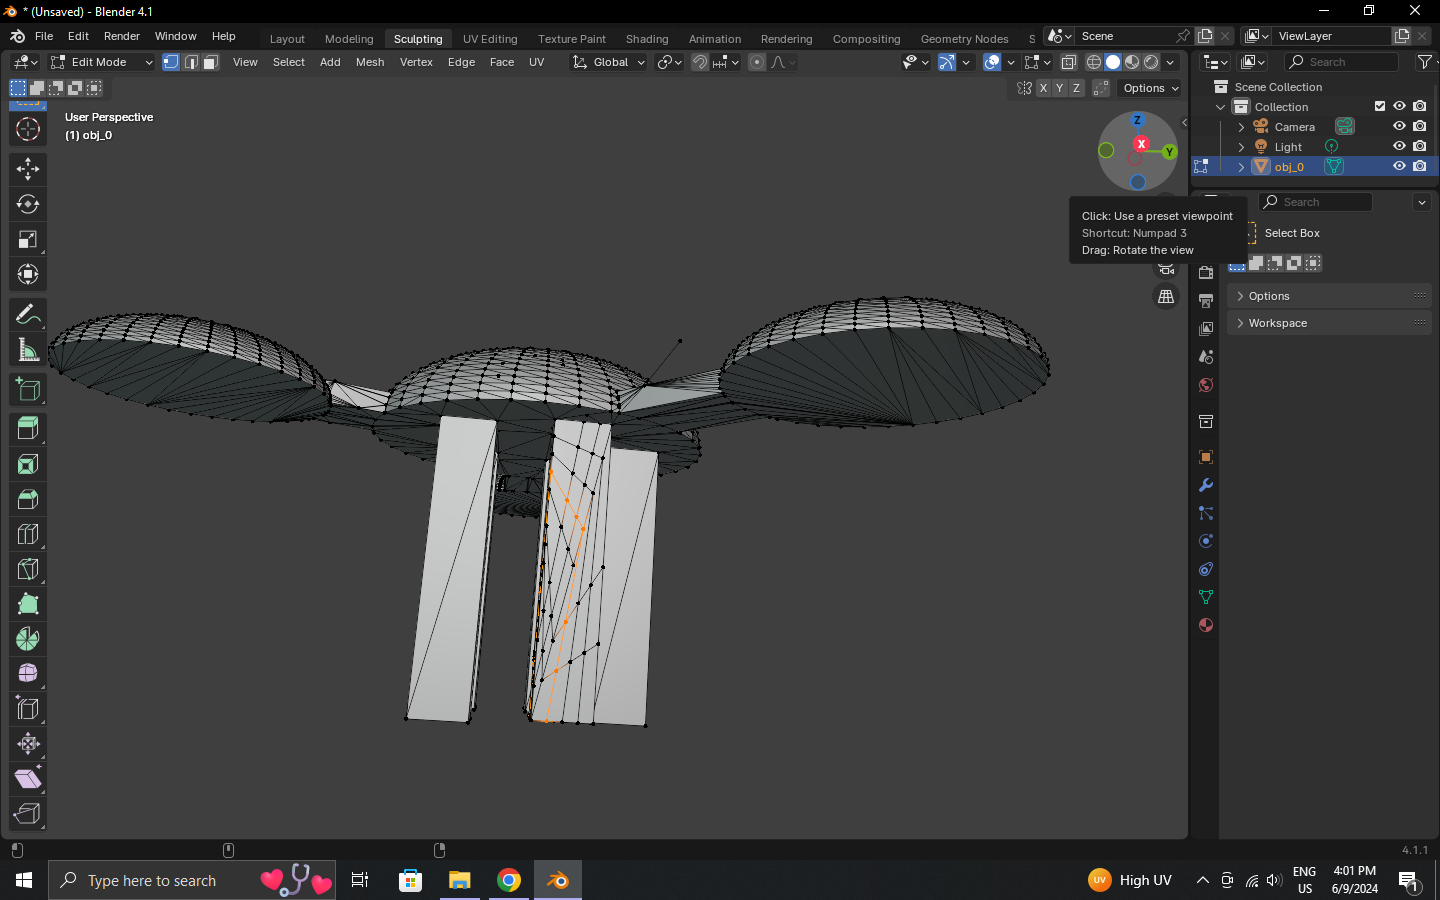Open the Edit Mode dropdown
The width and height of the screenshot is (1440, 900).
coord(101,62)
